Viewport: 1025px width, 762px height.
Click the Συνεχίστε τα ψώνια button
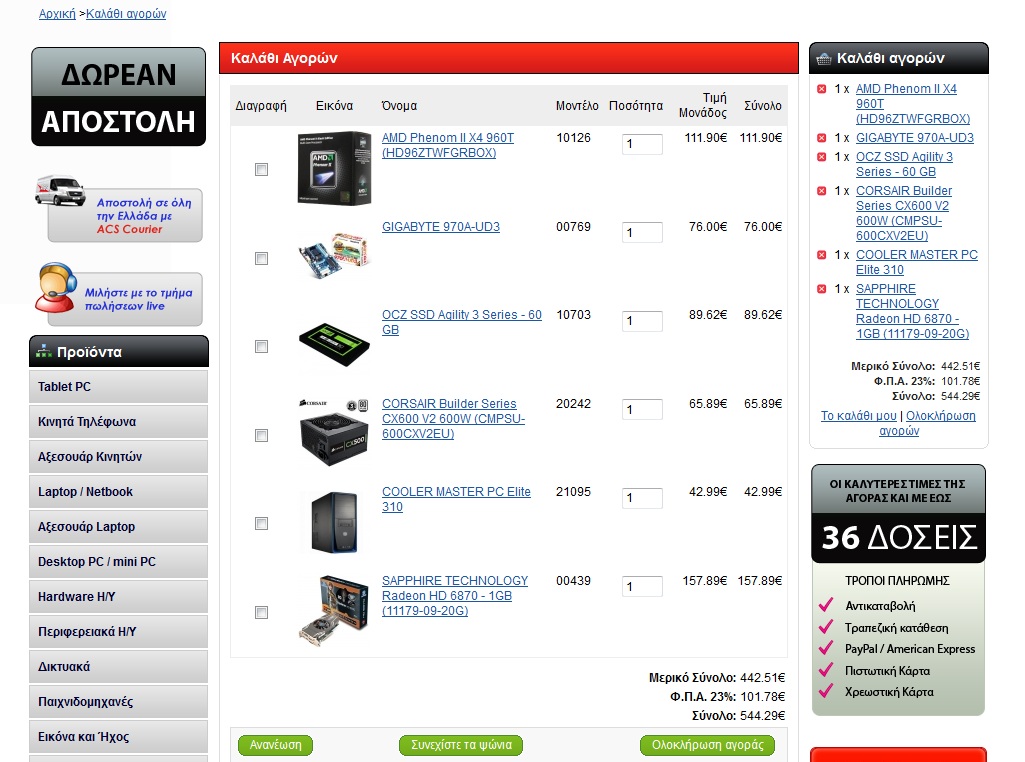[461, 745]
